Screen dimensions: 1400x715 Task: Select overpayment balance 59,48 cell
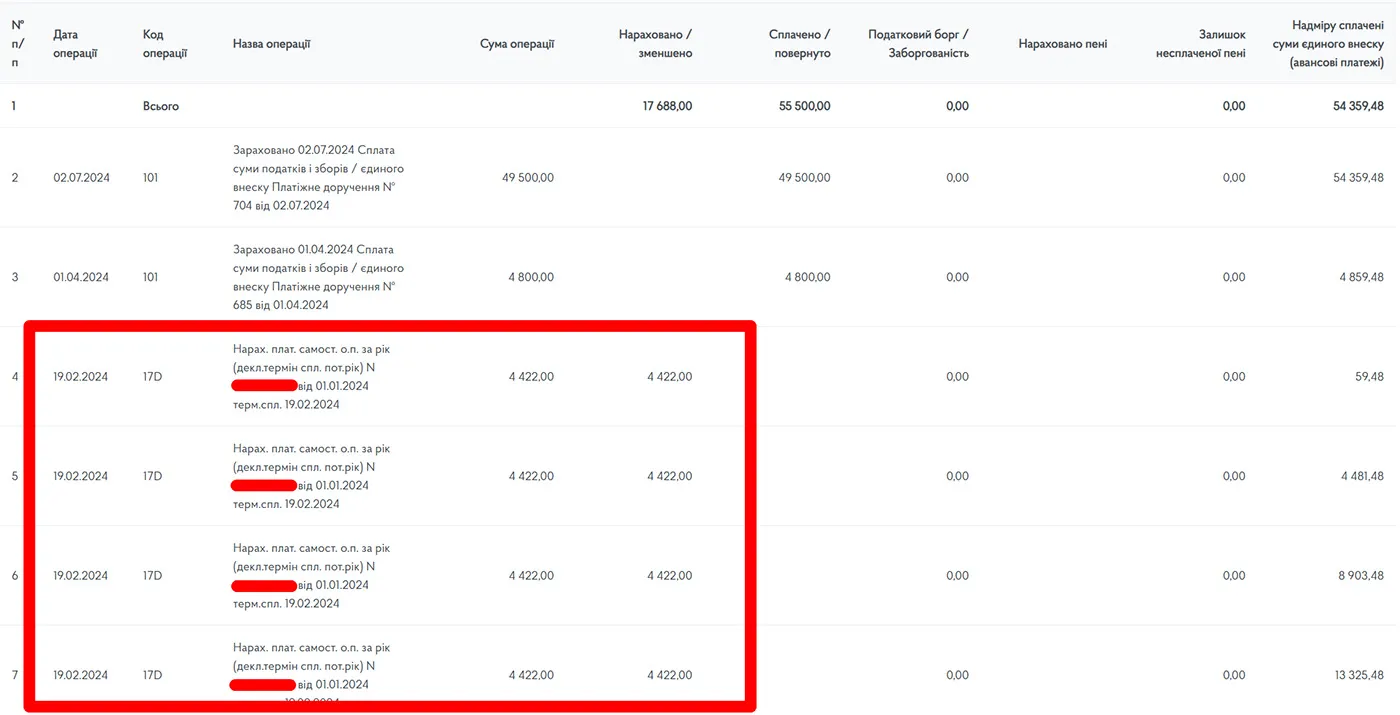1364,377
